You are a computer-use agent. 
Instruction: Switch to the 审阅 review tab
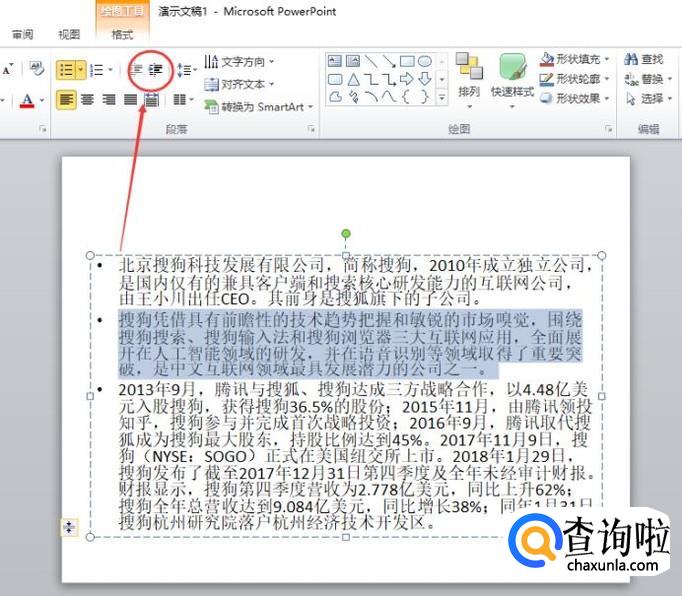coord(23,34)
